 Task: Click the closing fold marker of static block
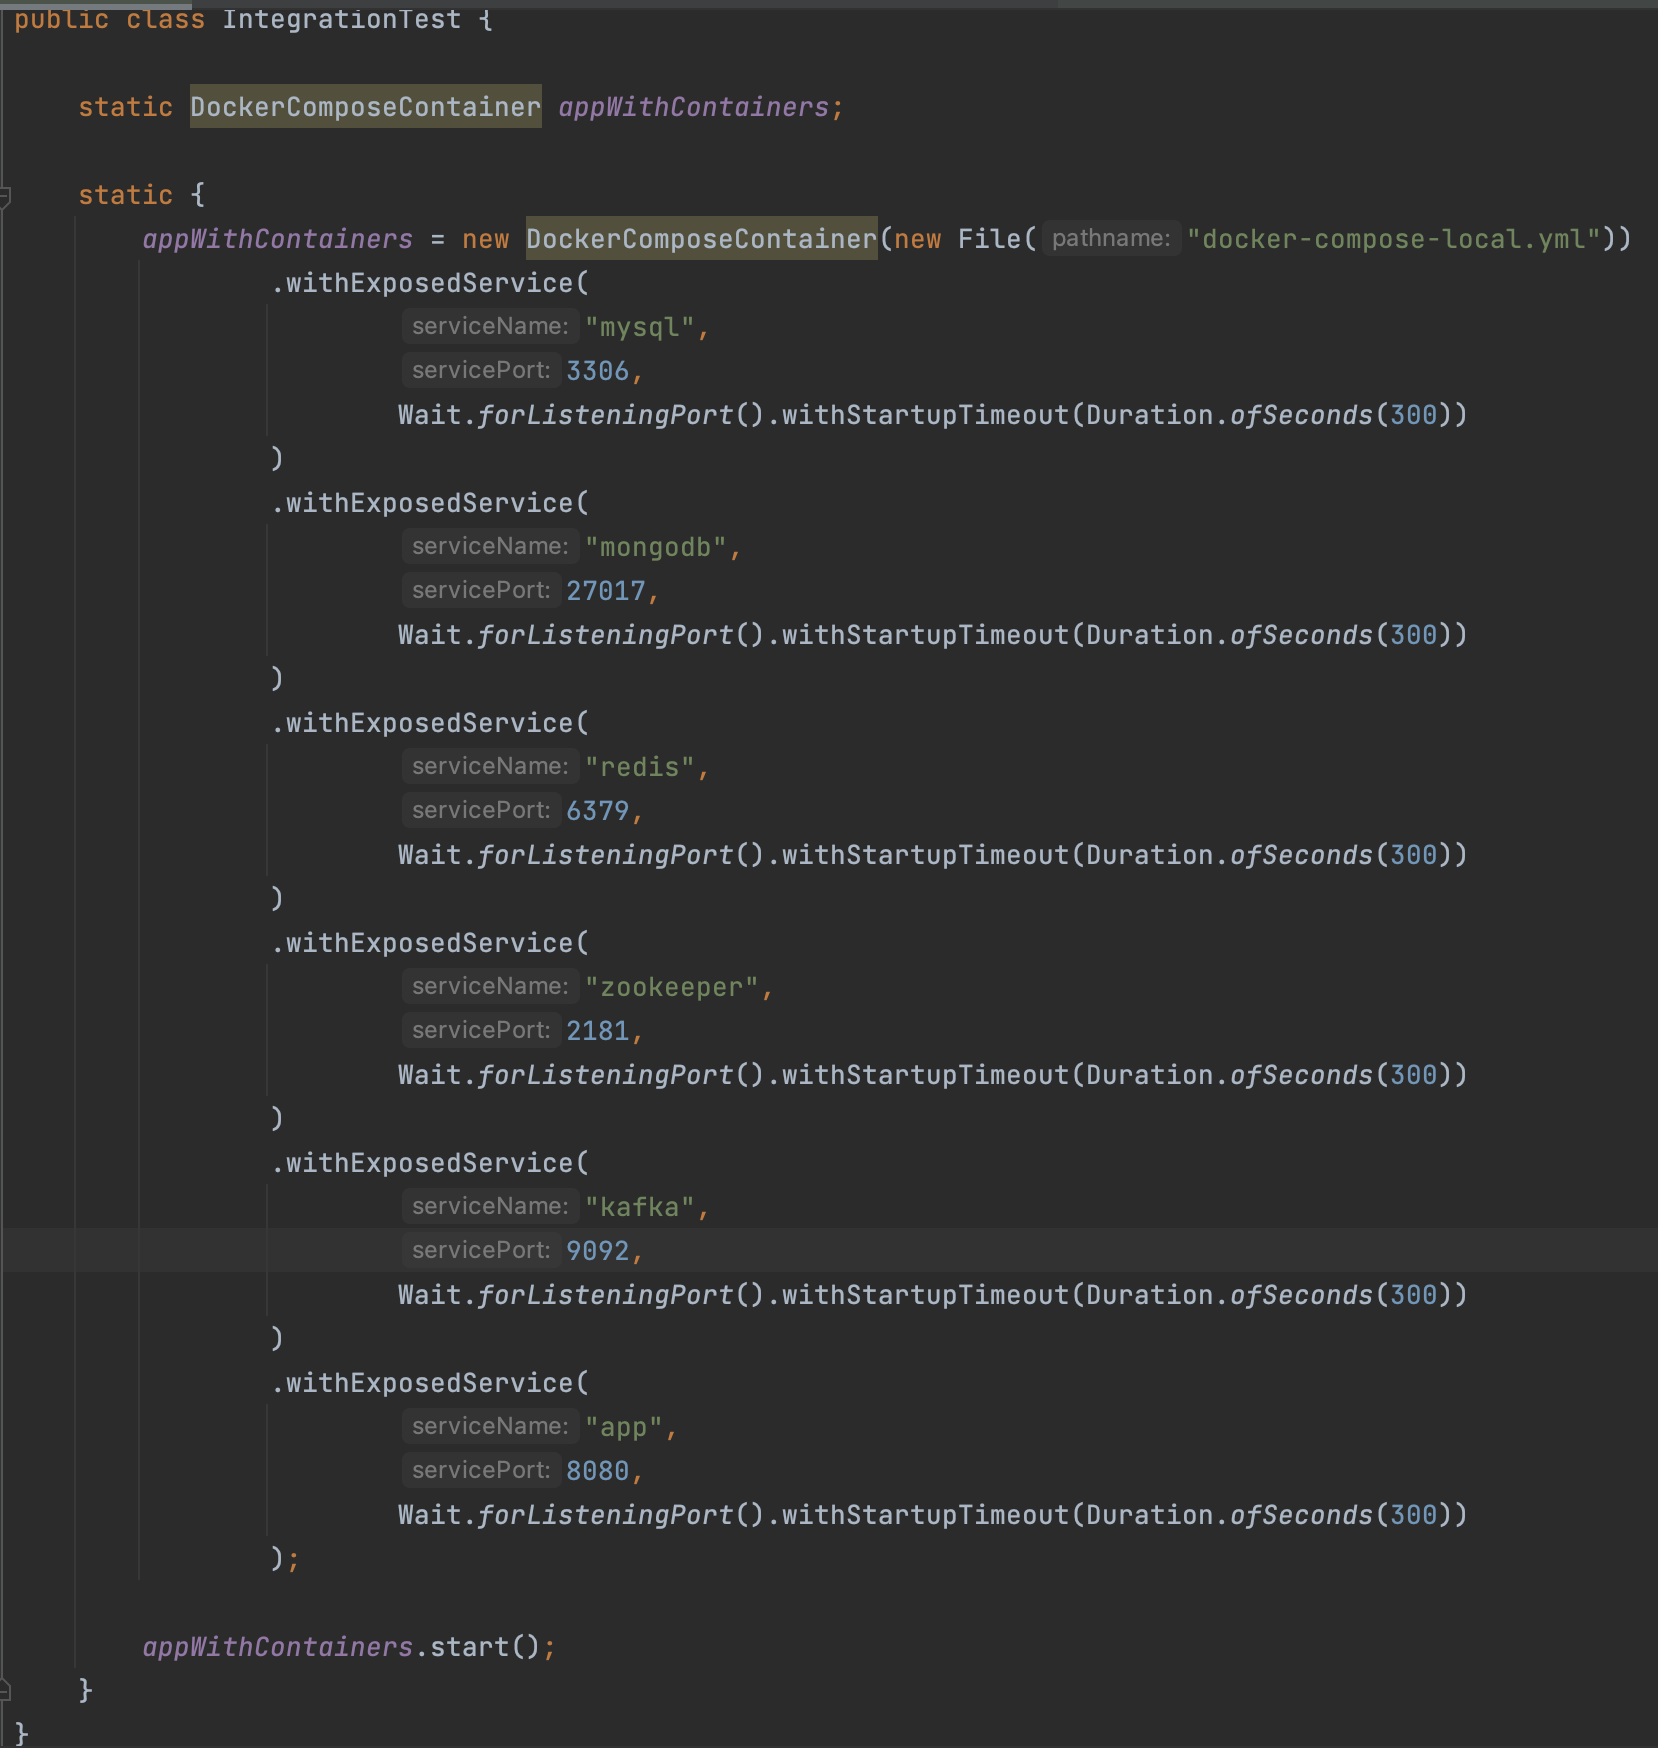coord(5,1691)
